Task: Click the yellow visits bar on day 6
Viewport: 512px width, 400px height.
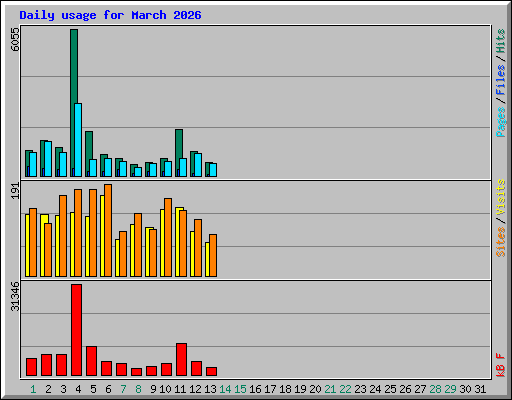Action: (x=102, y=236)
